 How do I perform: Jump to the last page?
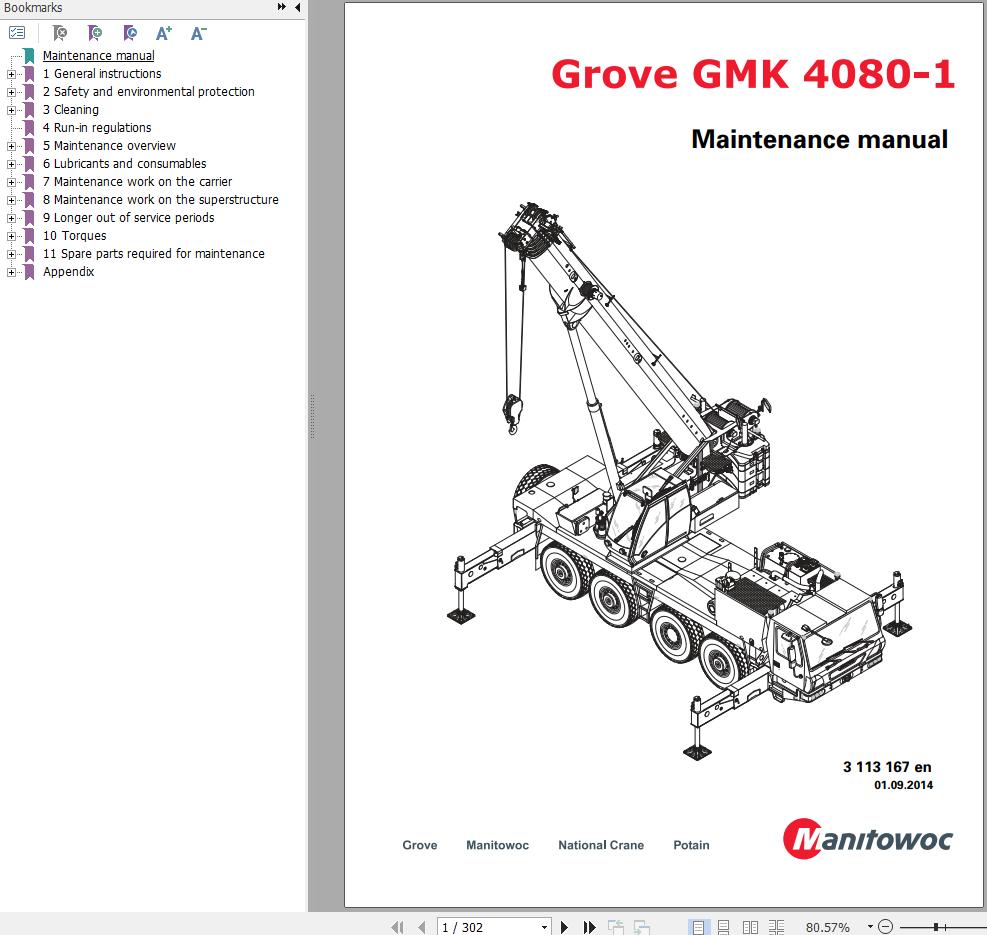point(589,927)
